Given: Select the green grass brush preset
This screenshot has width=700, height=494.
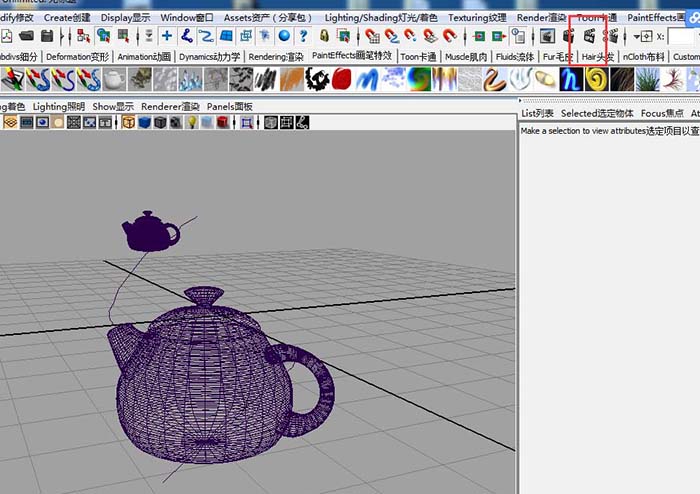Looking at the screenshot, I should (647, 79).
